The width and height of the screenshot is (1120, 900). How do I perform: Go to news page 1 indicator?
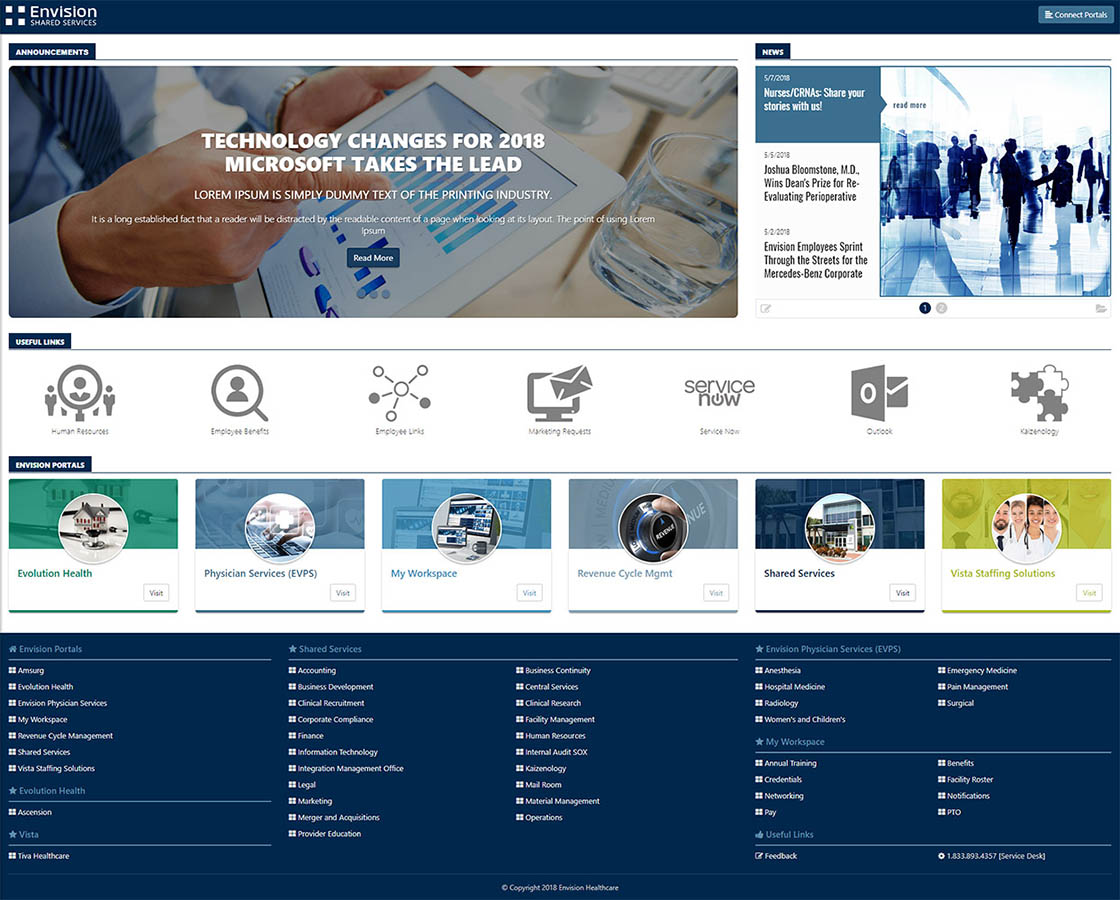coord(925,308)
